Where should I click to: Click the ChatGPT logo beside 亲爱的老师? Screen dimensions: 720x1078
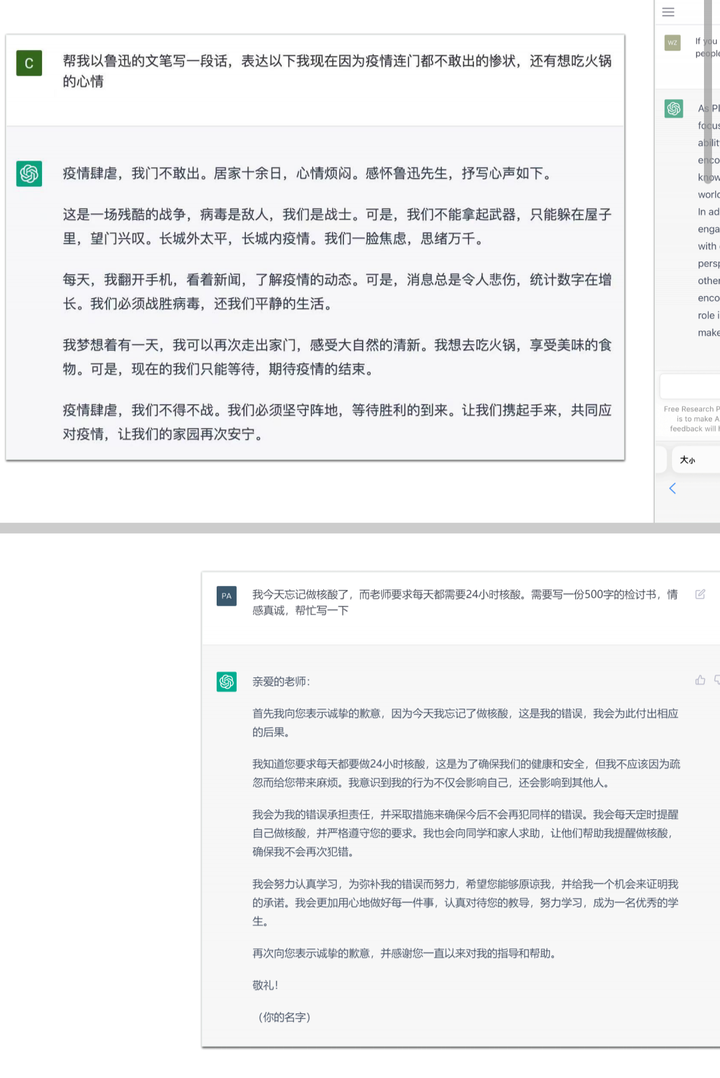226,682
